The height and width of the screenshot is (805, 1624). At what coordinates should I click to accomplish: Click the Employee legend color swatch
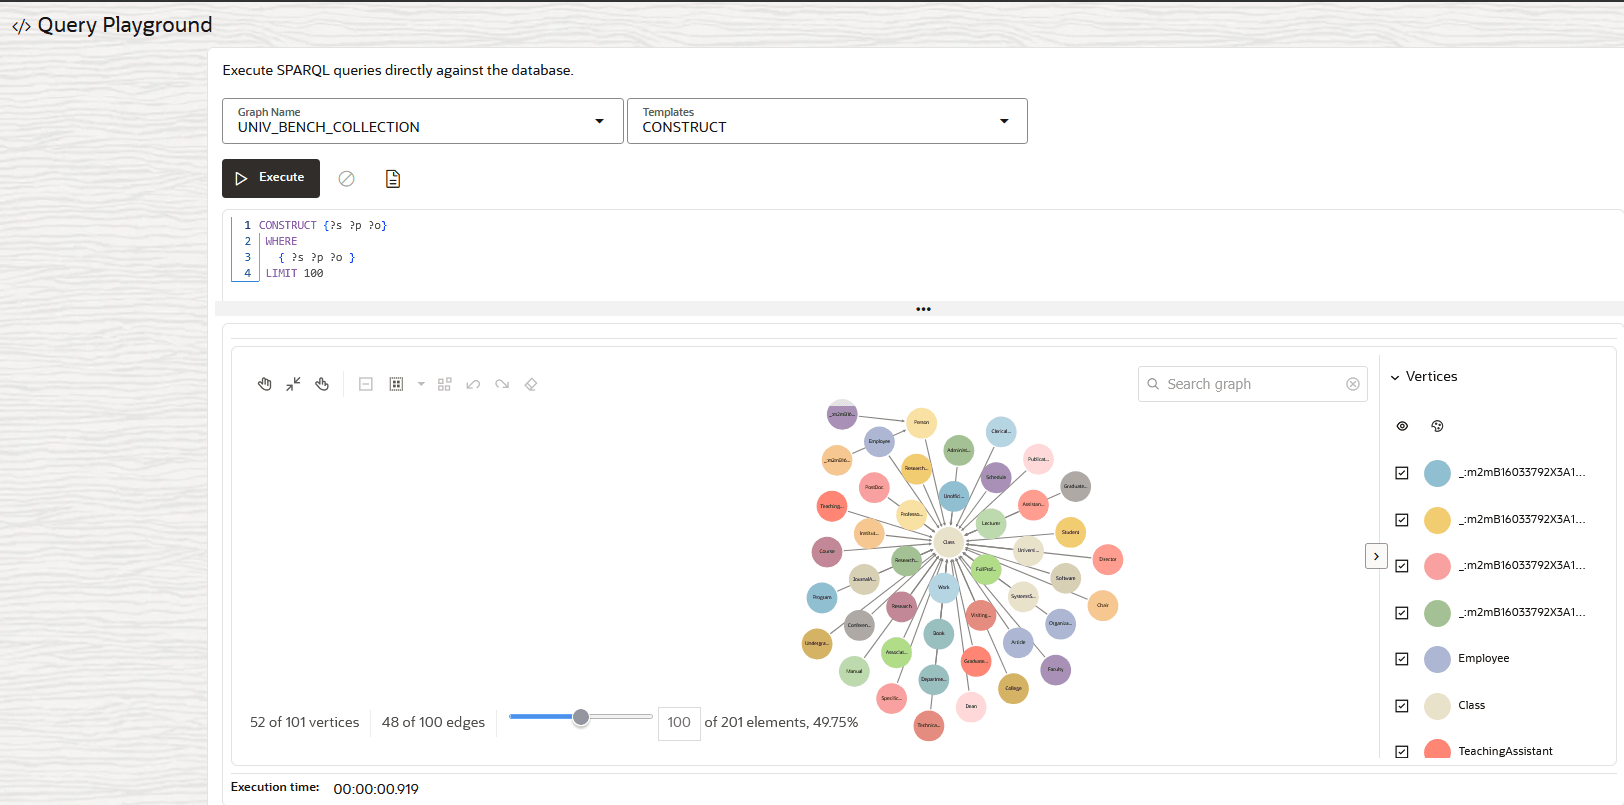pos(1437,659)
